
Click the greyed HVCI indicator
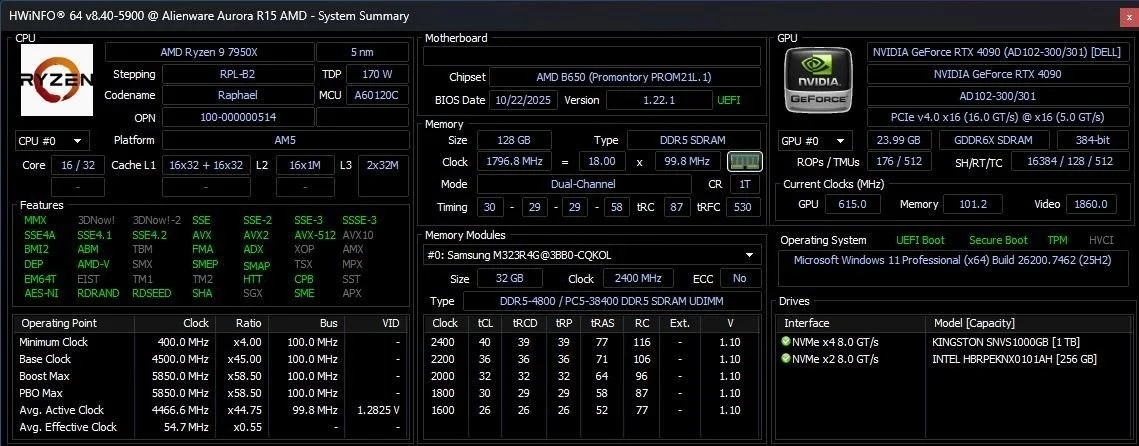pos(1101,240)
